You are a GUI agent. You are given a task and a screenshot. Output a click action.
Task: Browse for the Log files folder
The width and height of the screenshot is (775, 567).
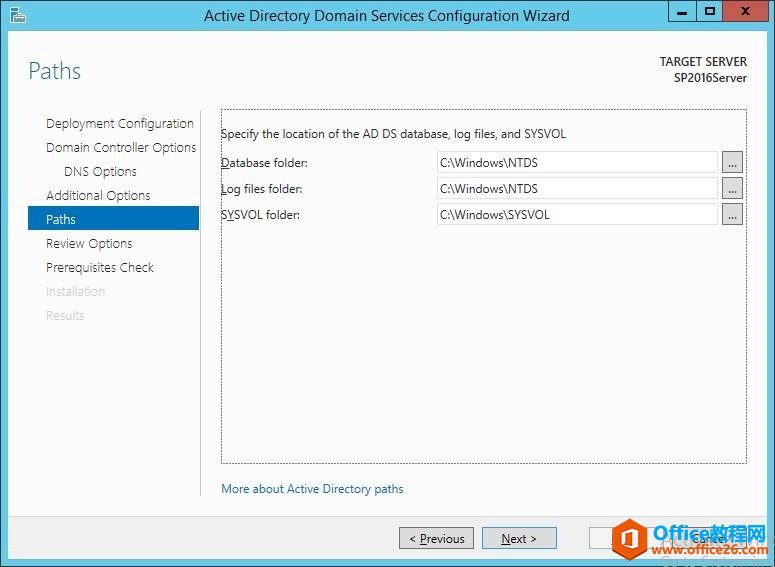coord(732,188)
